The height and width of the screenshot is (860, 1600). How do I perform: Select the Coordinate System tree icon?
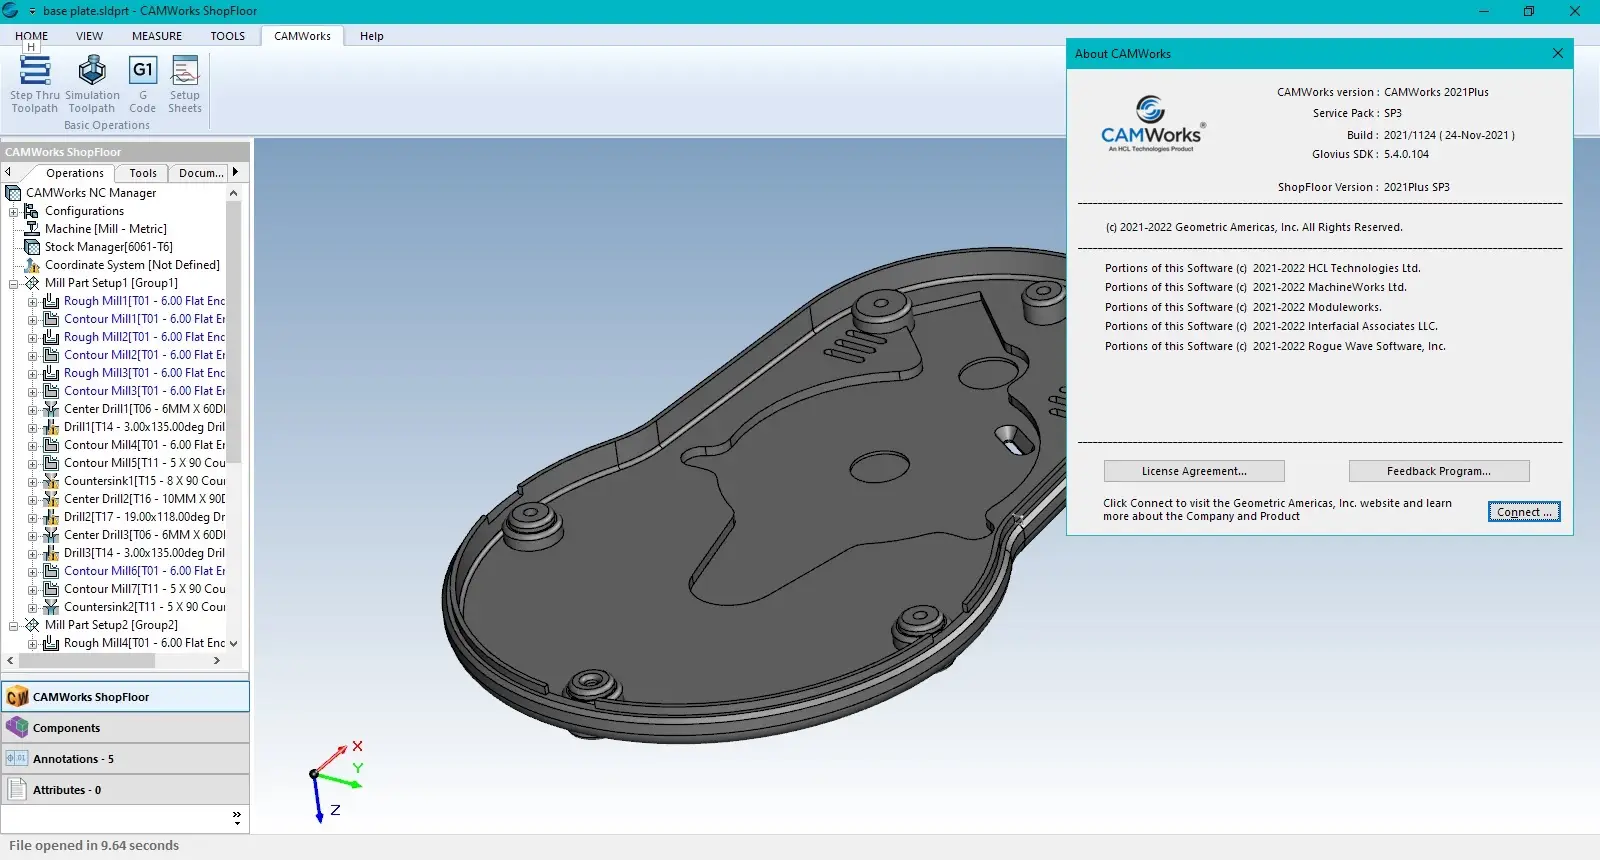coord(32,265)
